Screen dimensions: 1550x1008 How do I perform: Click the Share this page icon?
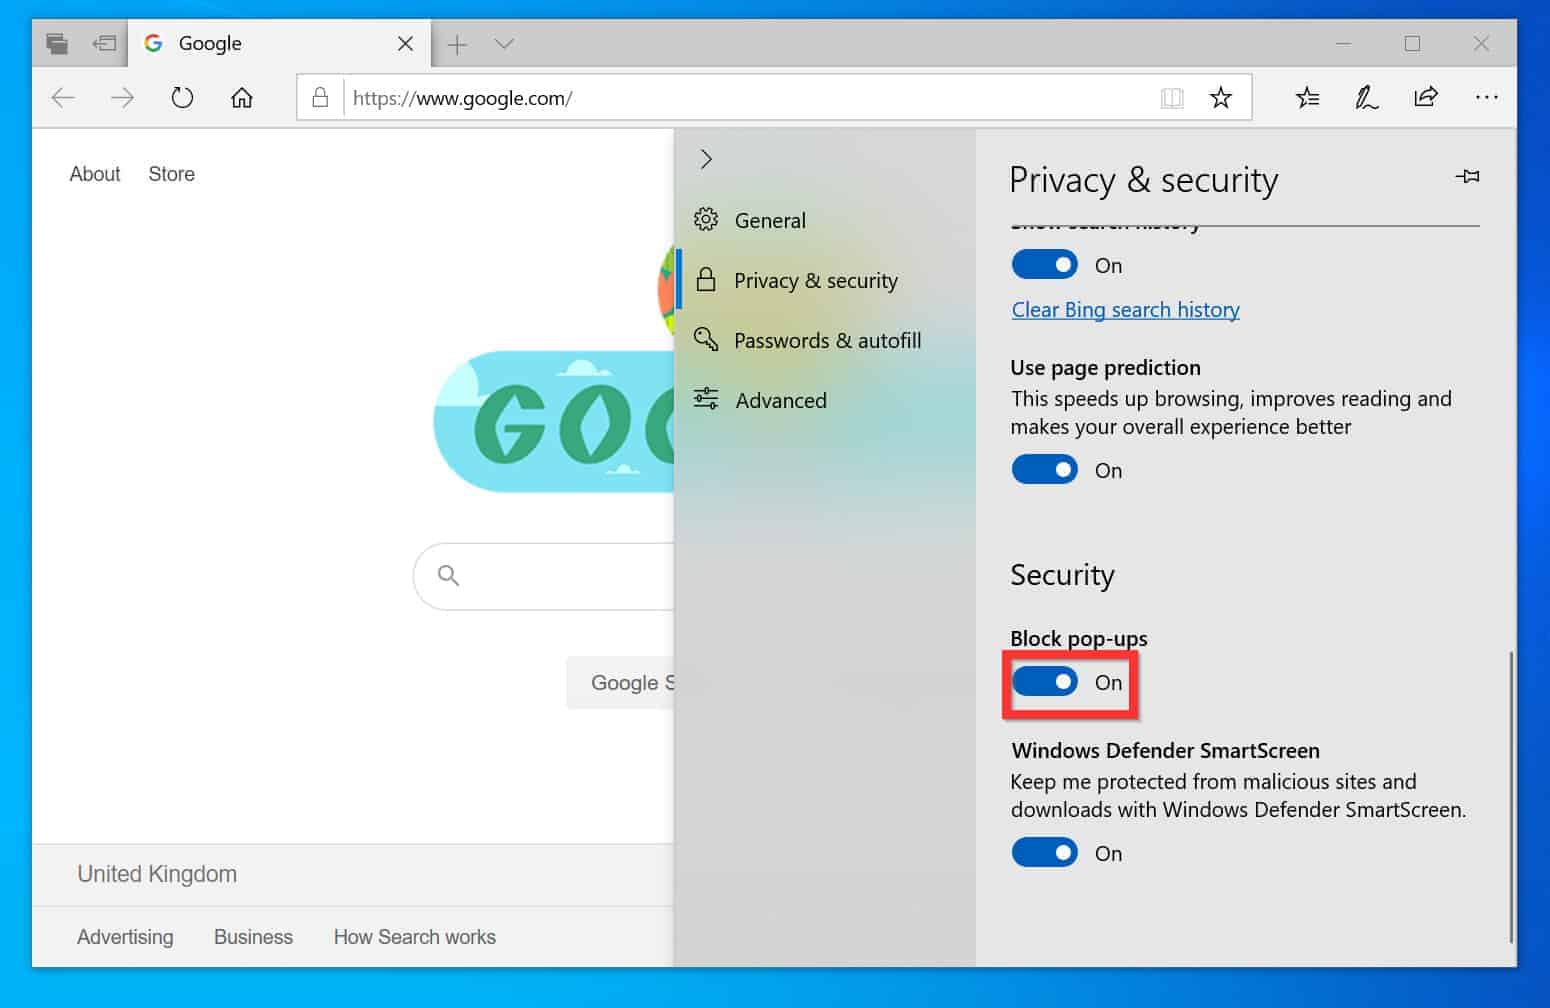tap(1426, 97)
